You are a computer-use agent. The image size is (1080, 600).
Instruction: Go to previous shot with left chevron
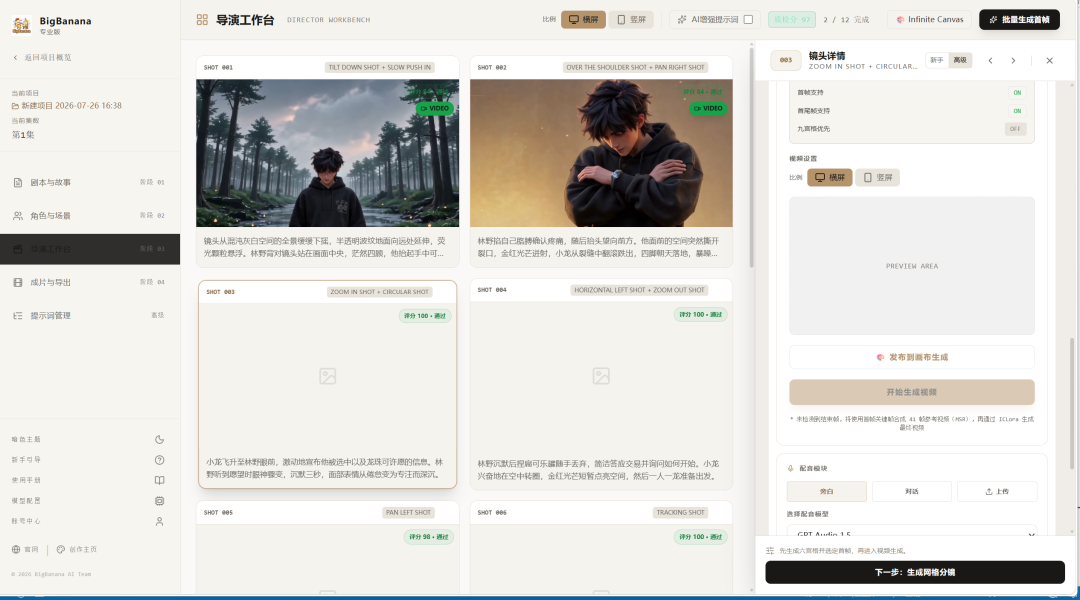[x=990, y=61]
